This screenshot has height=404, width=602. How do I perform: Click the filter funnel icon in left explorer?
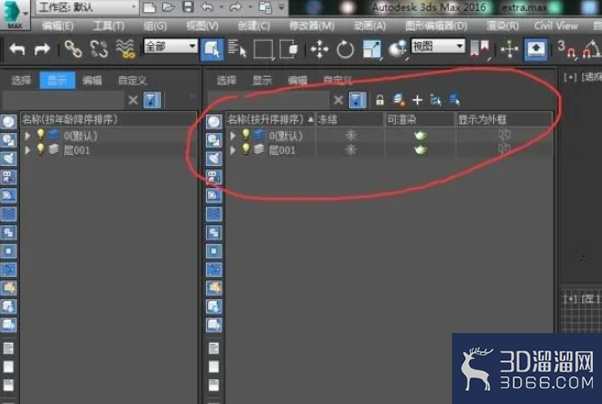click(x=152, y=100)
